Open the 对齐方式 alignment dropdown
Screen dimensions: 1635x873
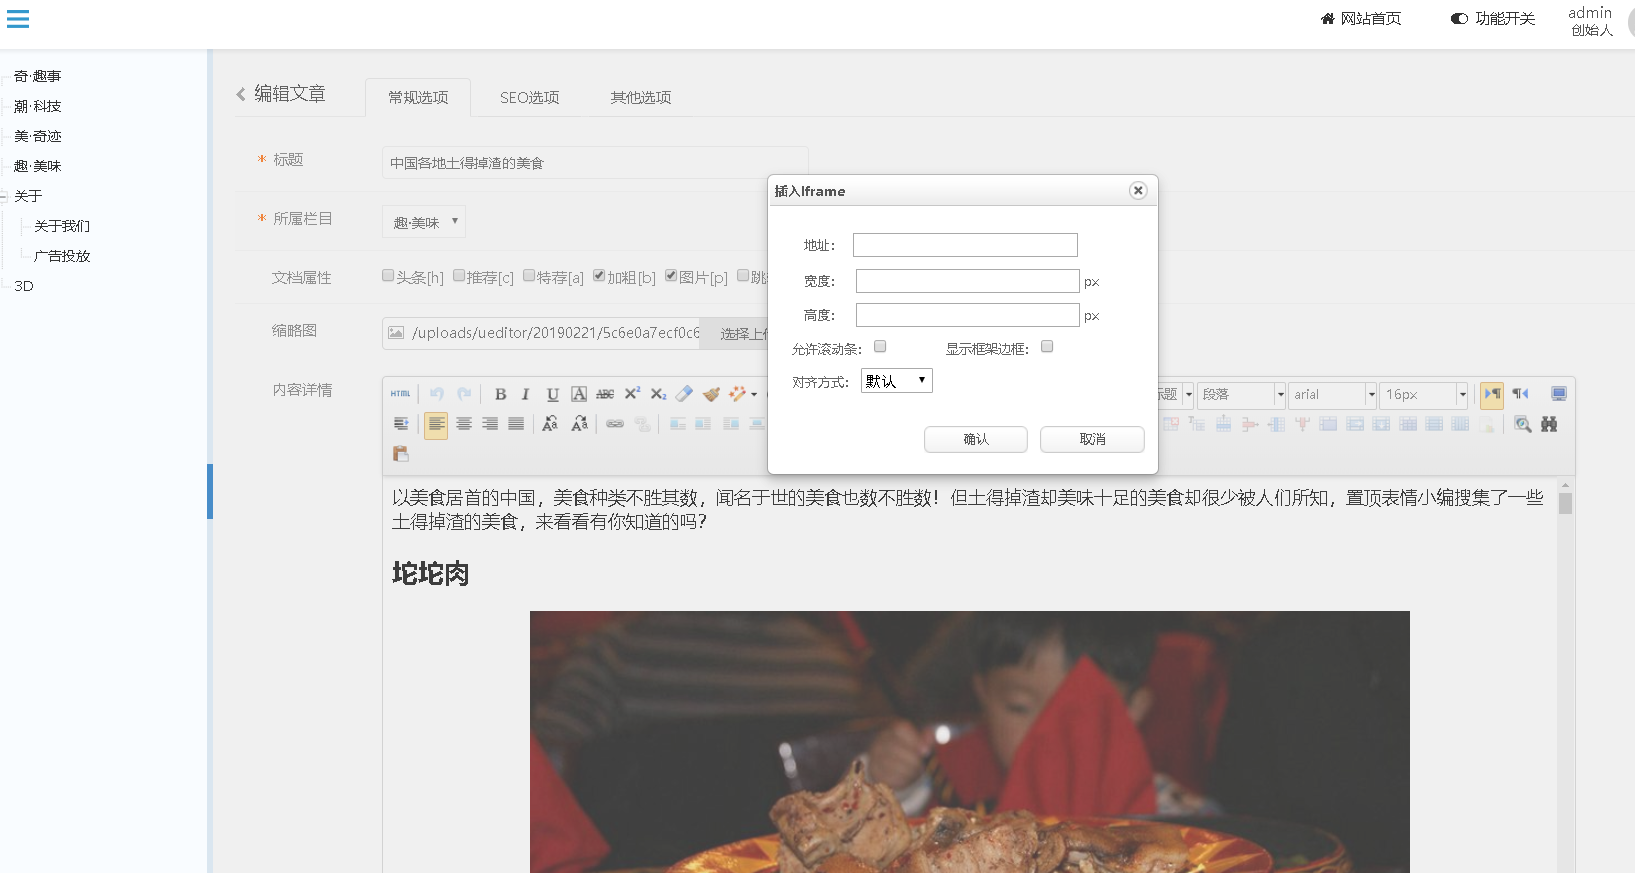pos(897,381)
